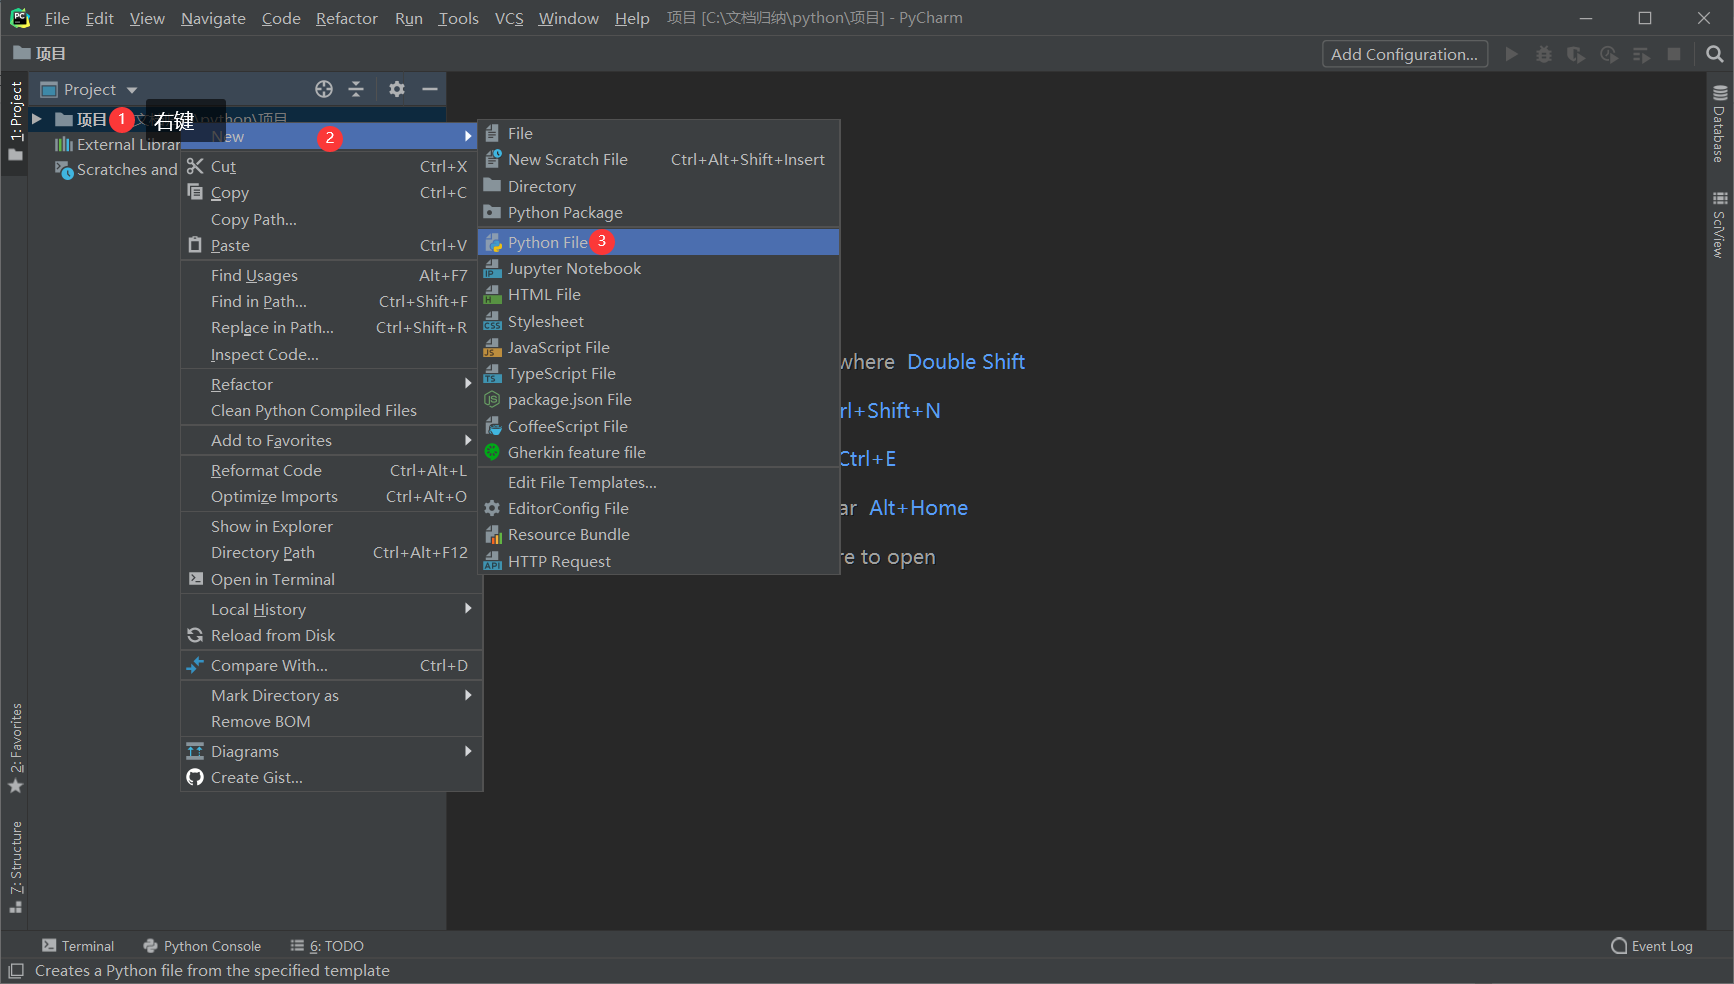Image resolution: width=1734 pixels, height=984 pixels.
Task: Toggle tool window bars icon in status bar
Action: (16, 971)
